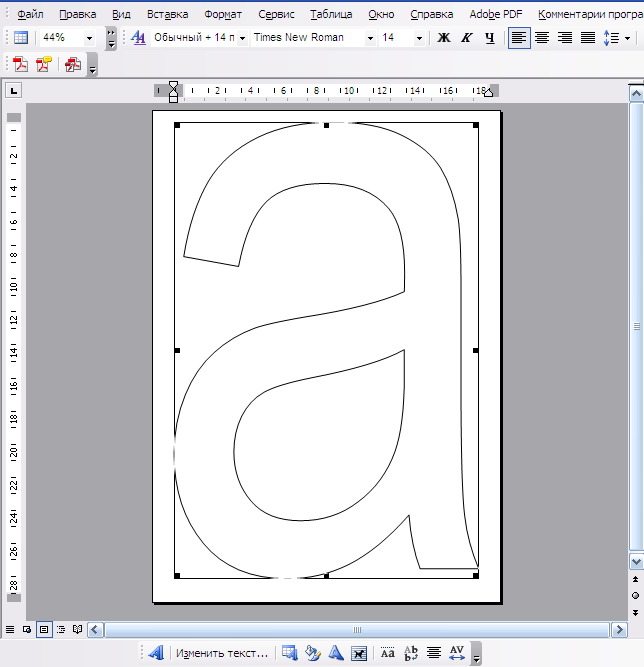Click center alignment button
This screenshot has height=667, width=644.
[x=541, y=38]
